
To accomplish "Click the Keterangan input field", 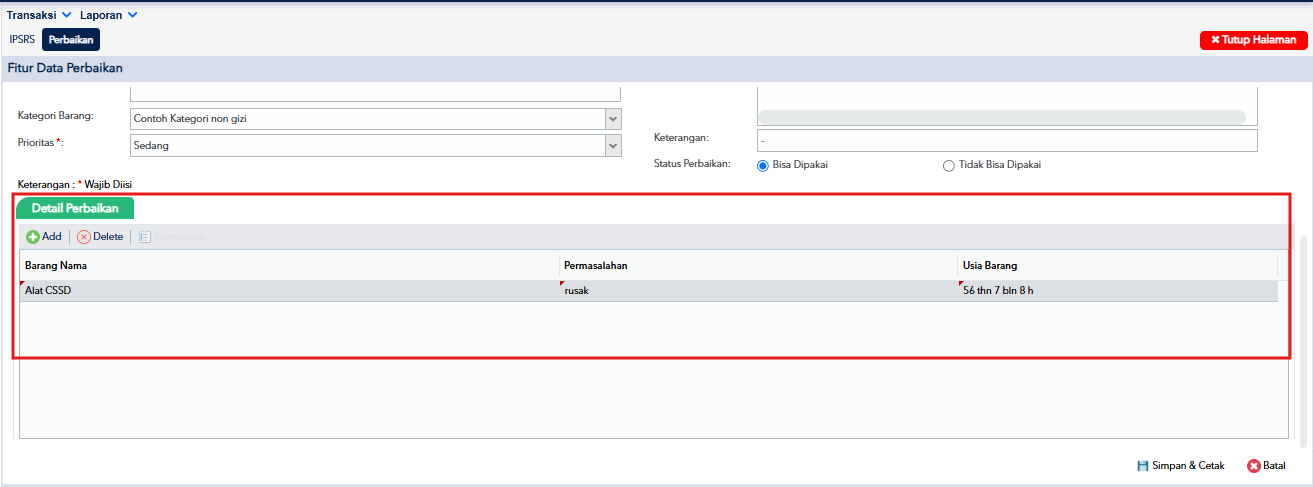I will pos(1007,140).
